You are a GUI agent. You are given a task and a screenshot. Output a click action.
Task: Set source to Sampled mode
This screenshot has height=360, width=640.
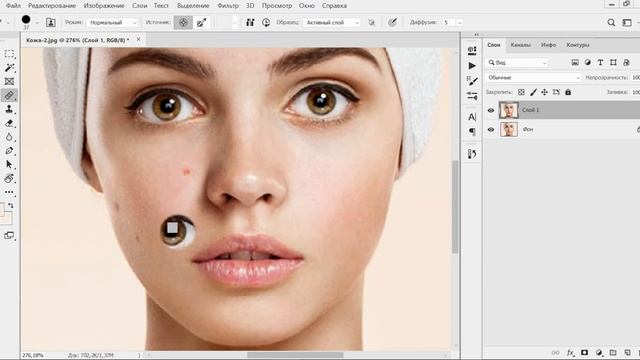pos(183,22)
